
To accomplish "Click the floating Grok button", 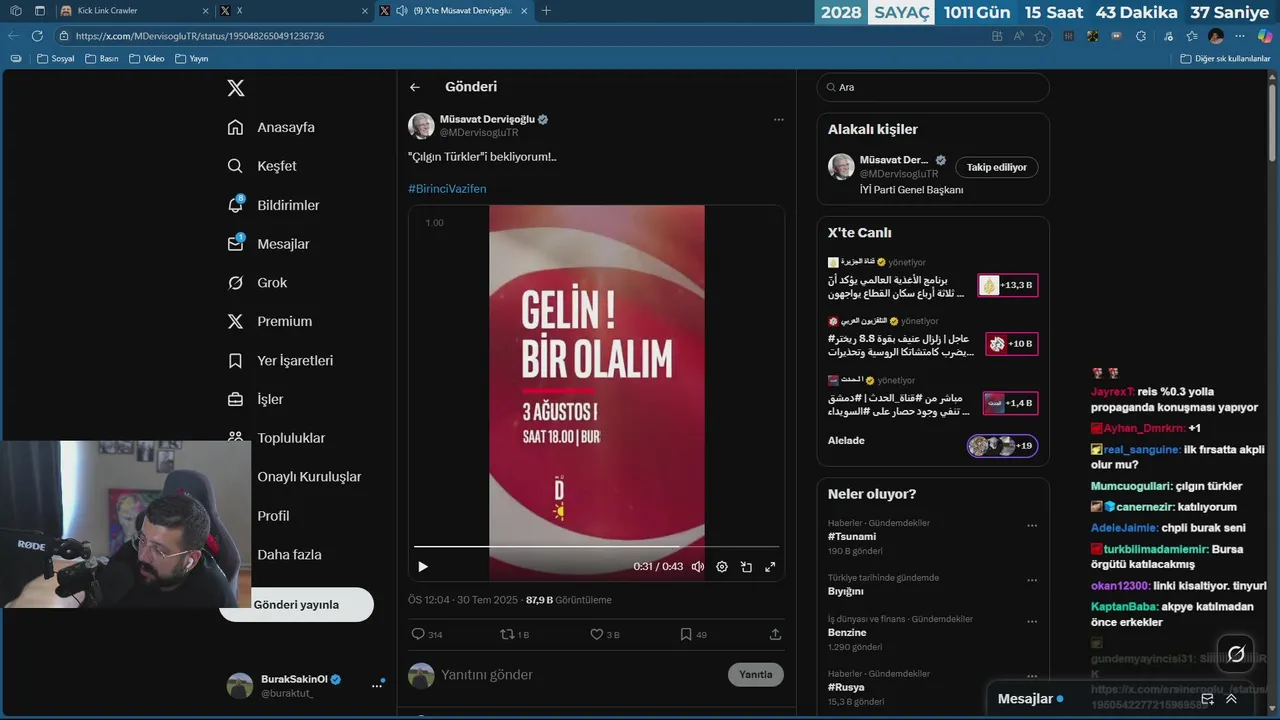I will click(x=1236, y=654).
